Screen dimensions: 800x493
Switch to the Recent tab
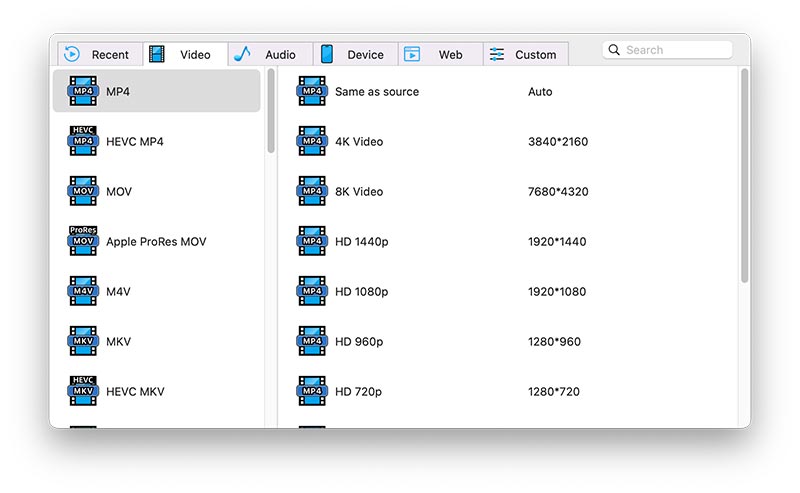[100, 54]
